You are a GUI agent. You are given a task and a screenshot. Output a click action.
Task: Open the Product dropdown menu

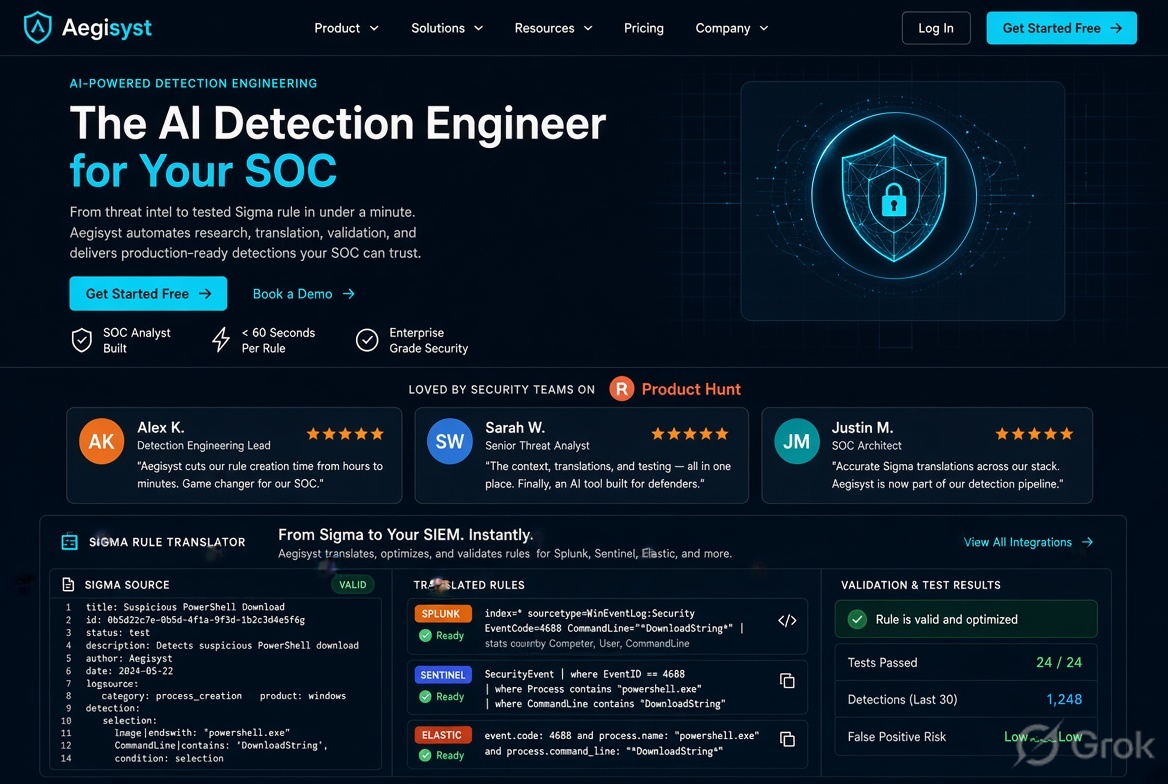click(x=346, y=28)
